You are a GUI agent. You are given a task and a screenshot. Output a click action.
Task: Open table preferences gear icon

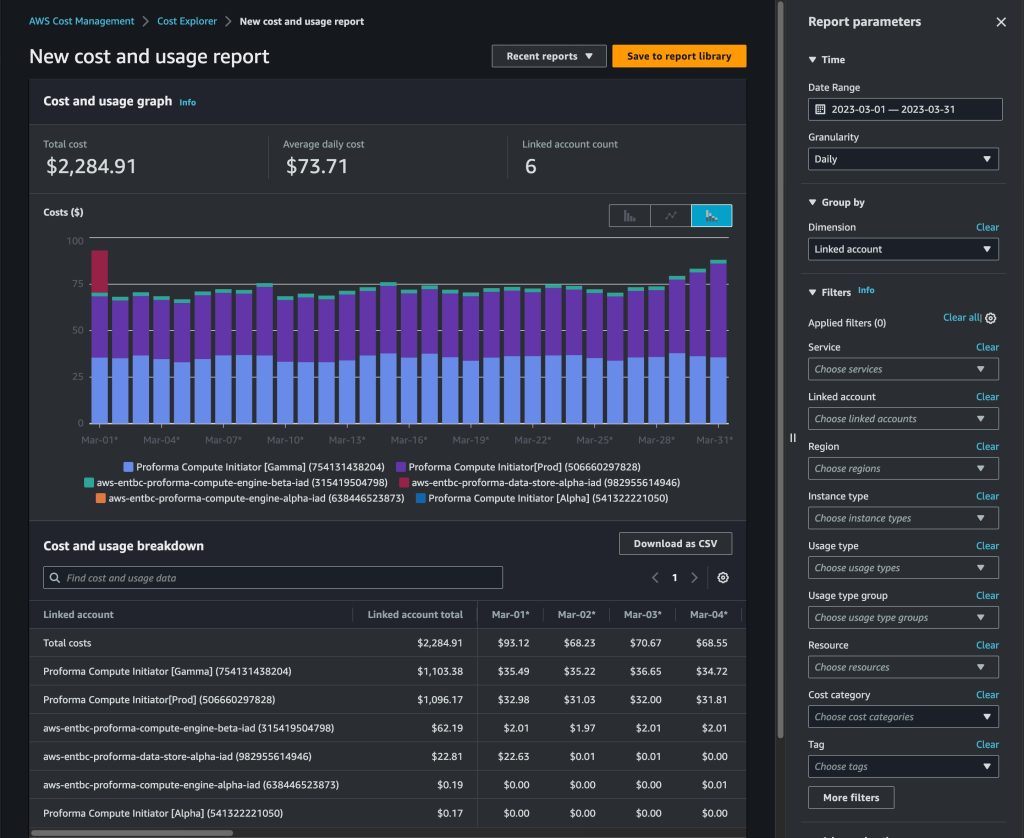point(723,577)
